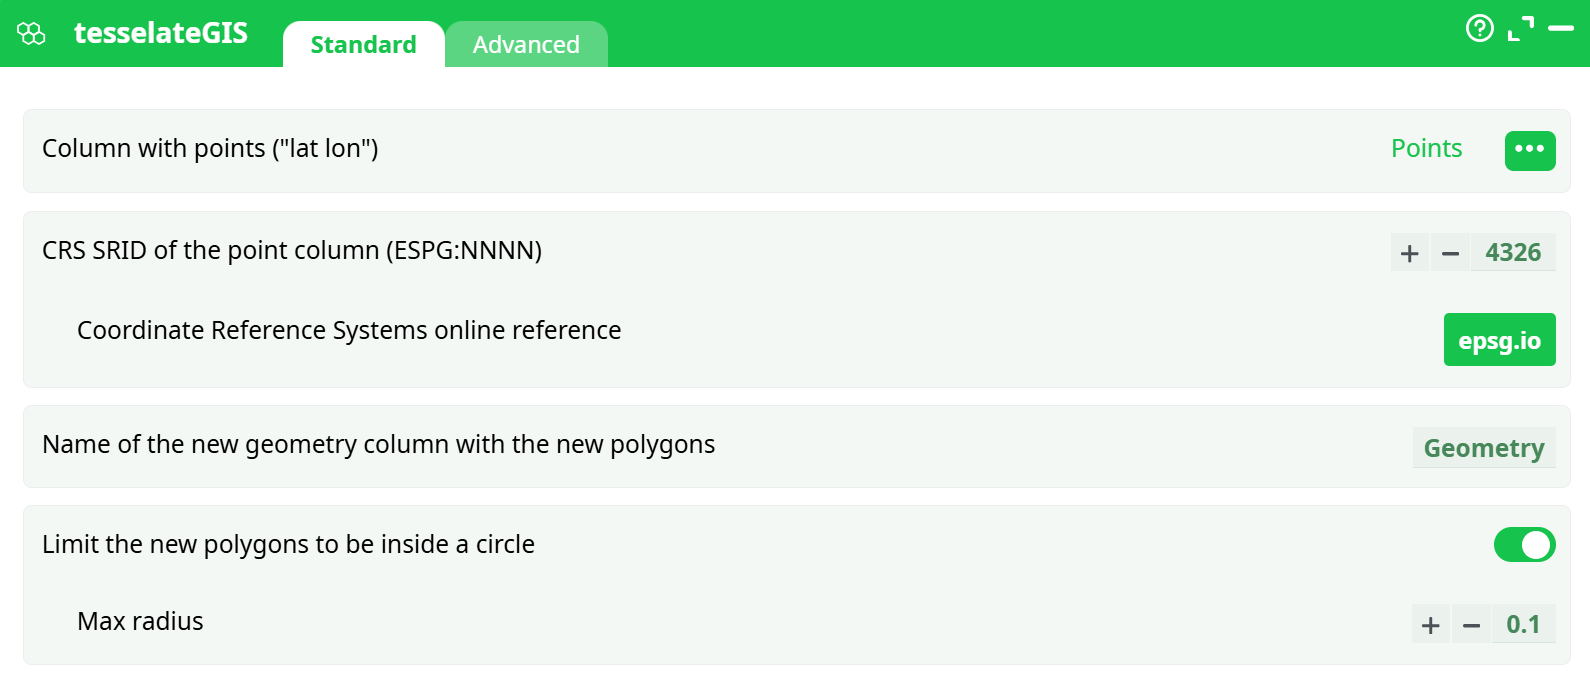The image size is (1590, 682).
Task: Click the Geometry column name field
Action: pyautogui.click(x=1484, y=448)
